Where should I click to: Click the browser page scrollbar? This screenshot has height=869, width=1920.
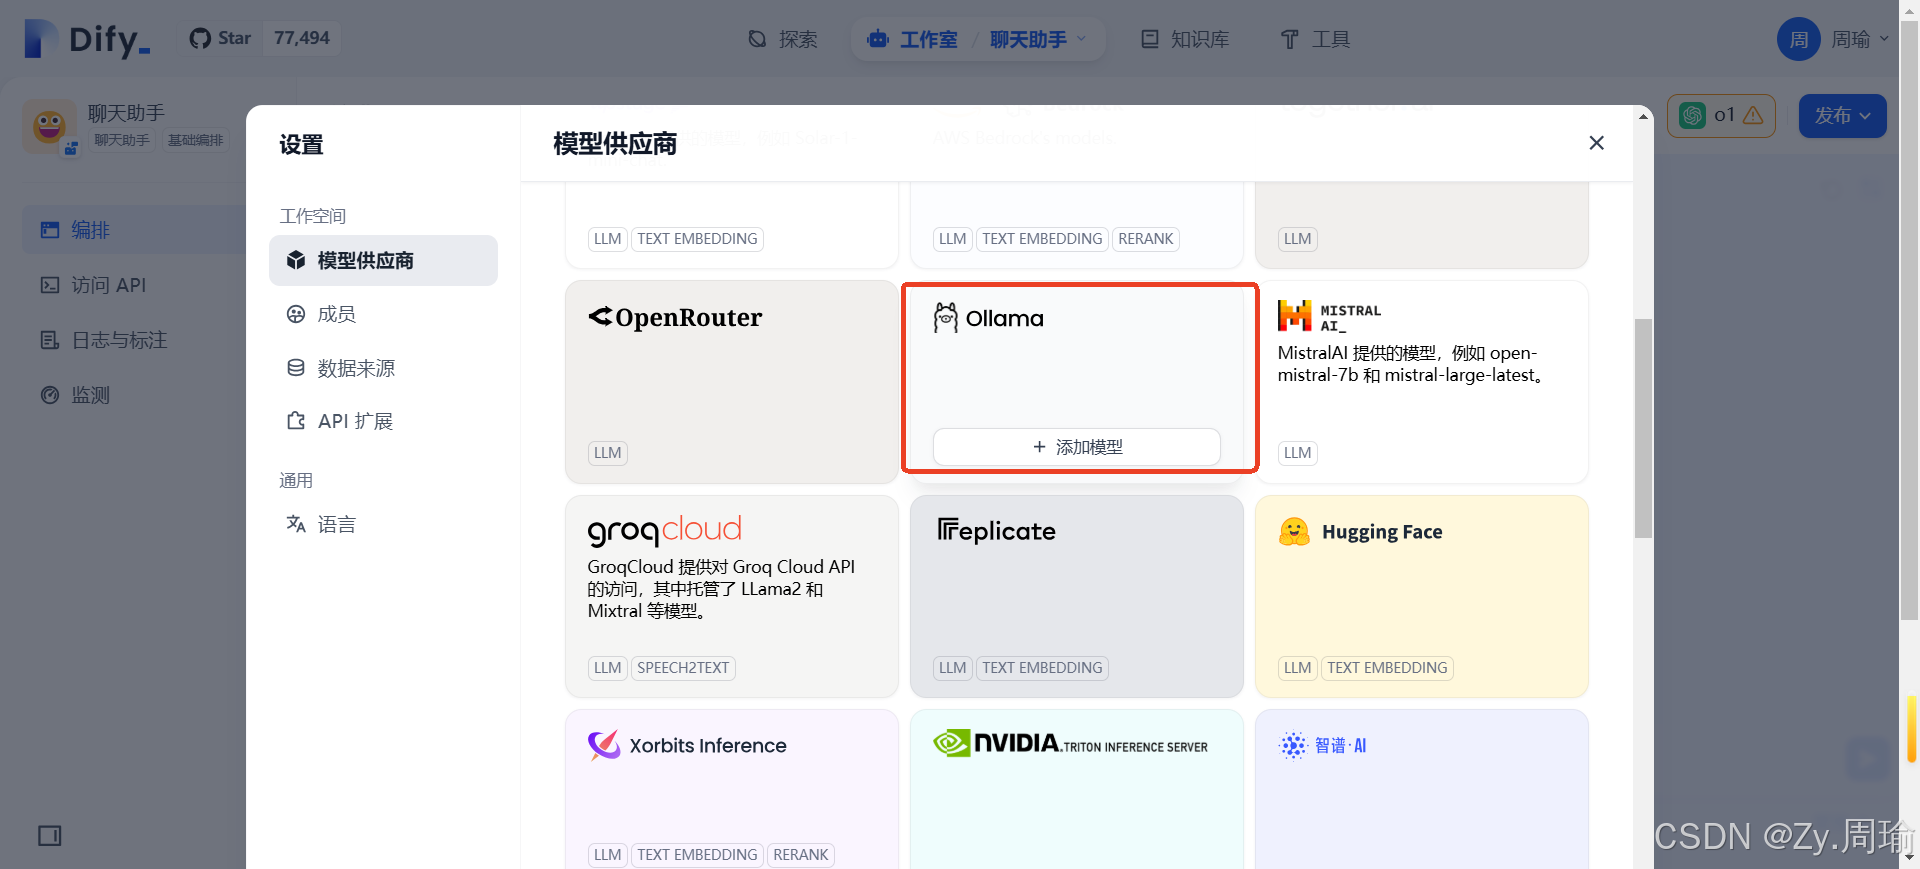[x=1909, y=320]
